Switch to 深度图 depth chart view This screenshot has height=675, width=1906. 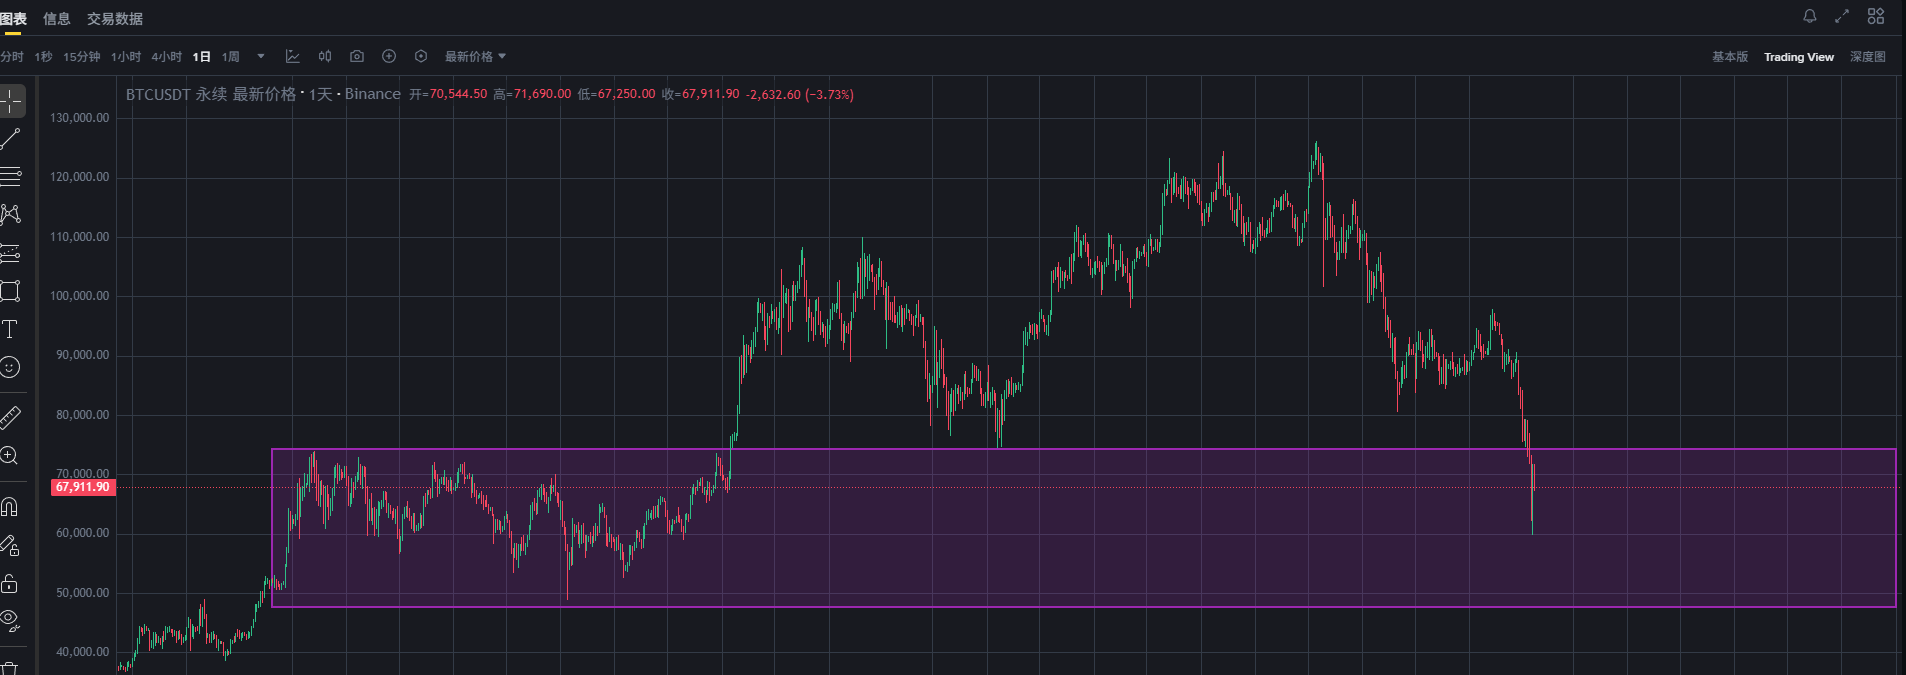click(1867, 57)
